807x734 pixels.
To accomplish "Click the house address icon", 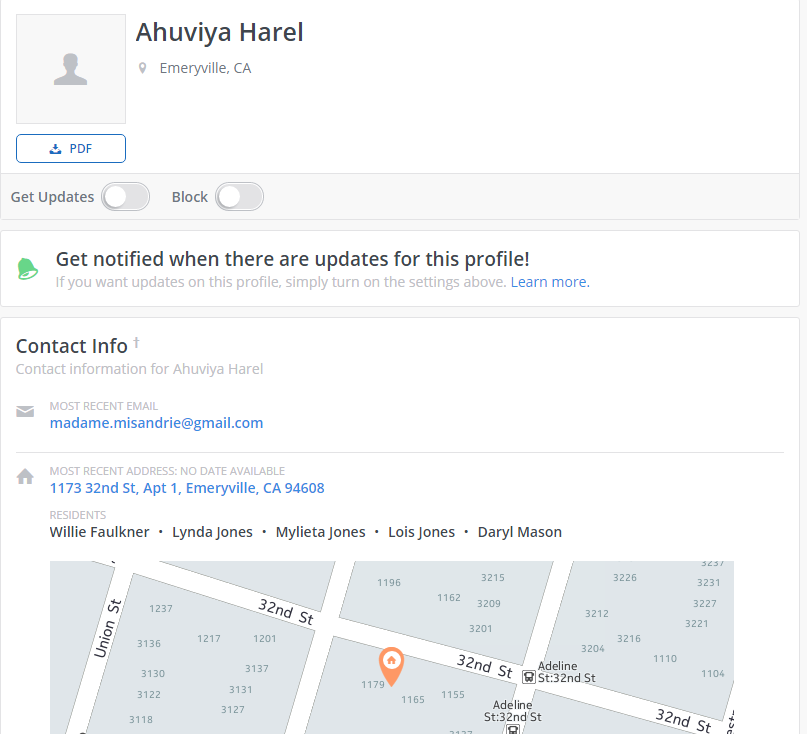I will tap(25, 476).
